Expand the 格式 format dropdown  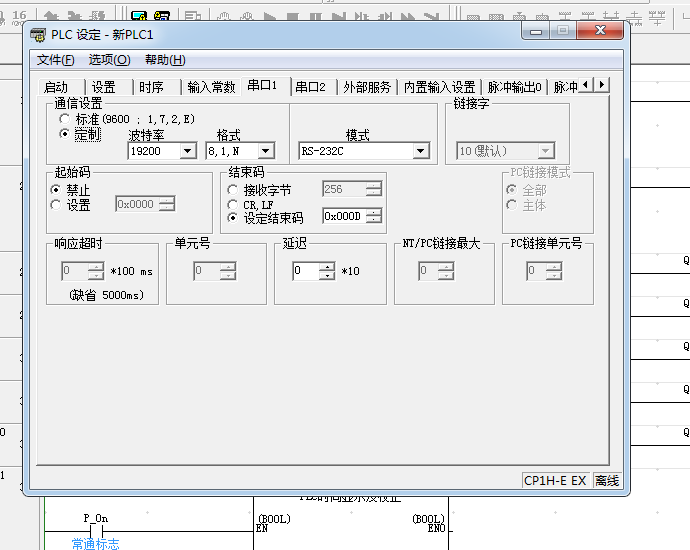point(265,151)
